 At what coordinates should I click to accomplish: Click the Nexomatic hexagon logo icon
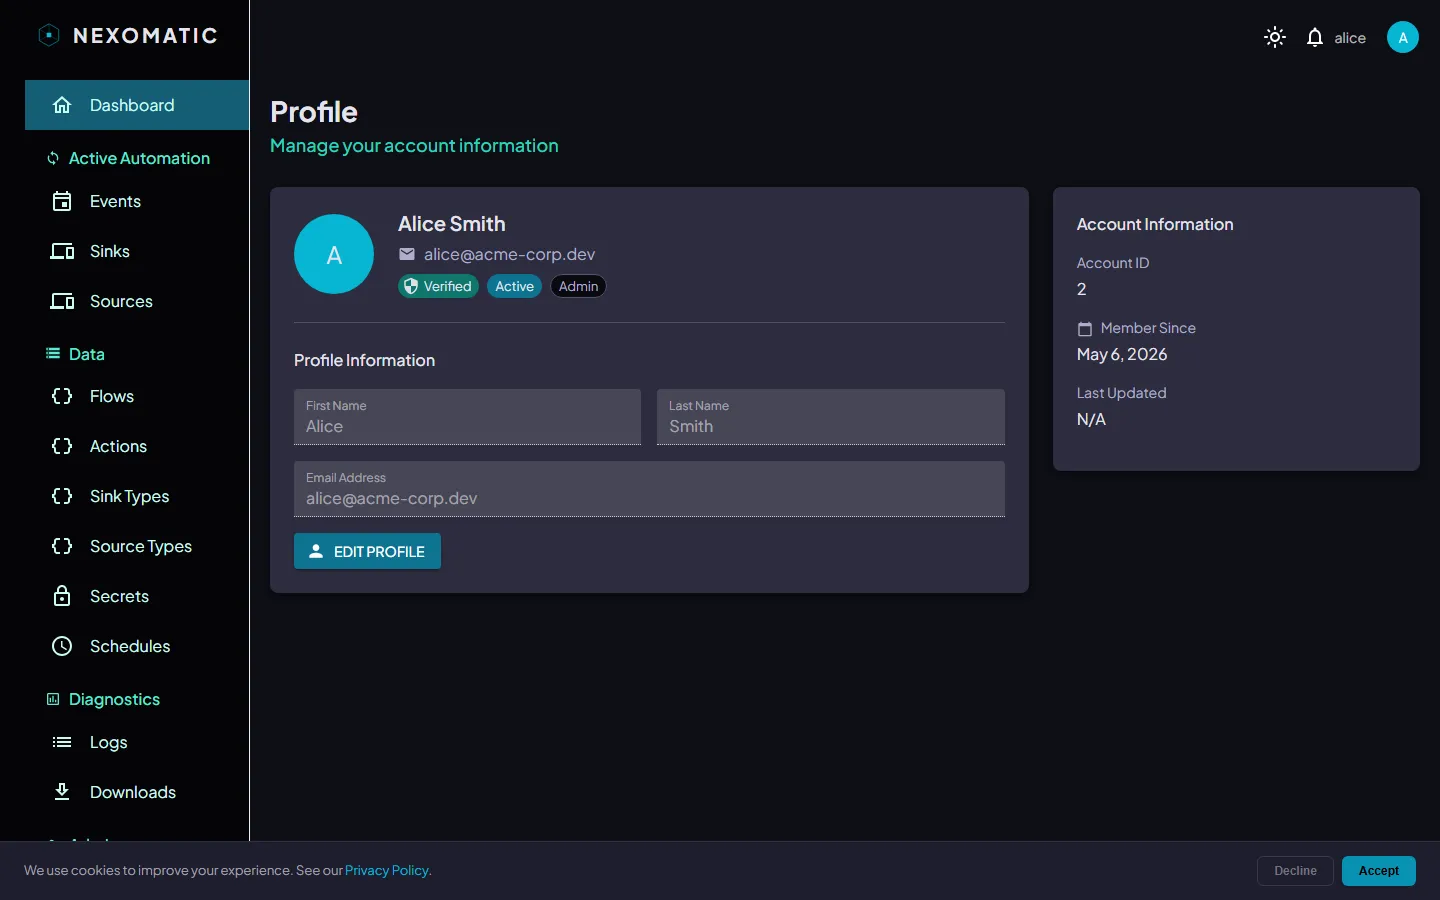coord(48,35)
